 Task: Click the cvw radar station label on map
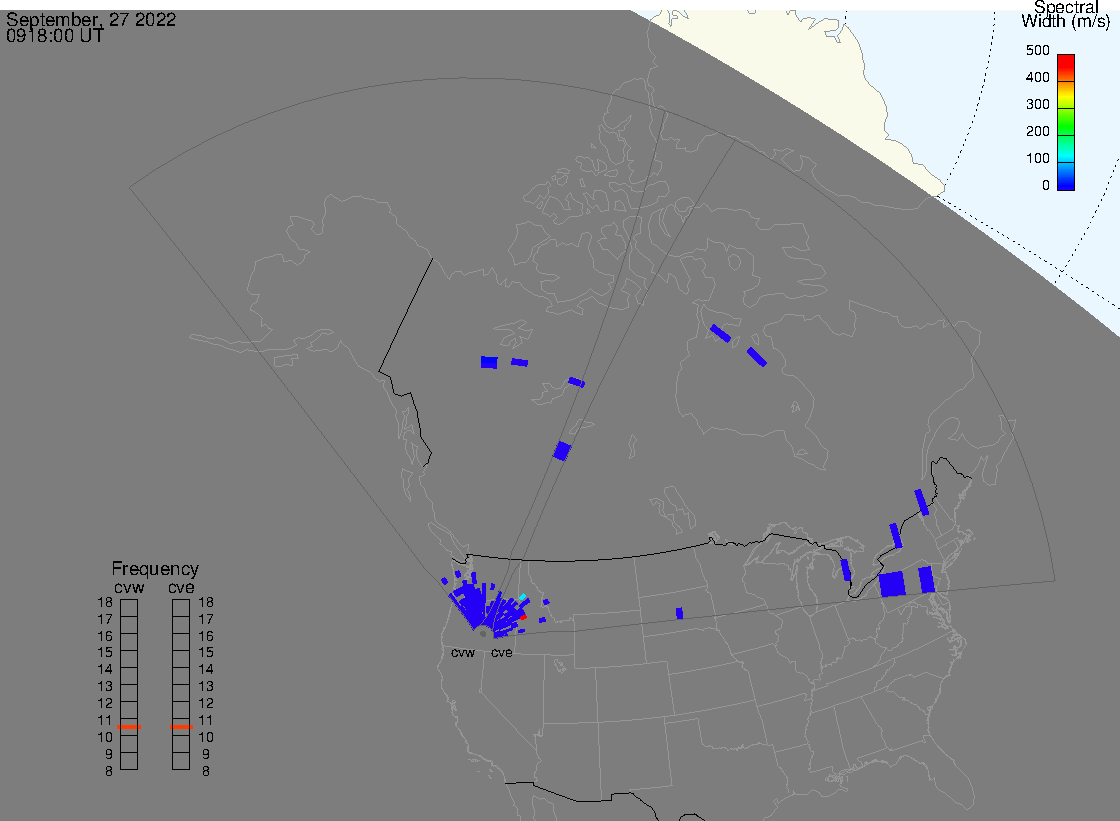tap(463, 653)
